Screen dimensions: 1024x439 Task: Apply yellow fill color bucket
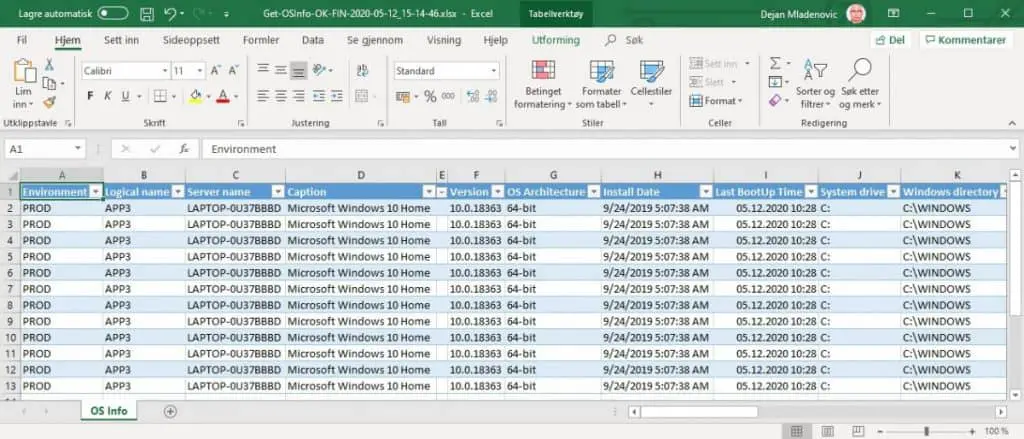[x=195, y=96]
